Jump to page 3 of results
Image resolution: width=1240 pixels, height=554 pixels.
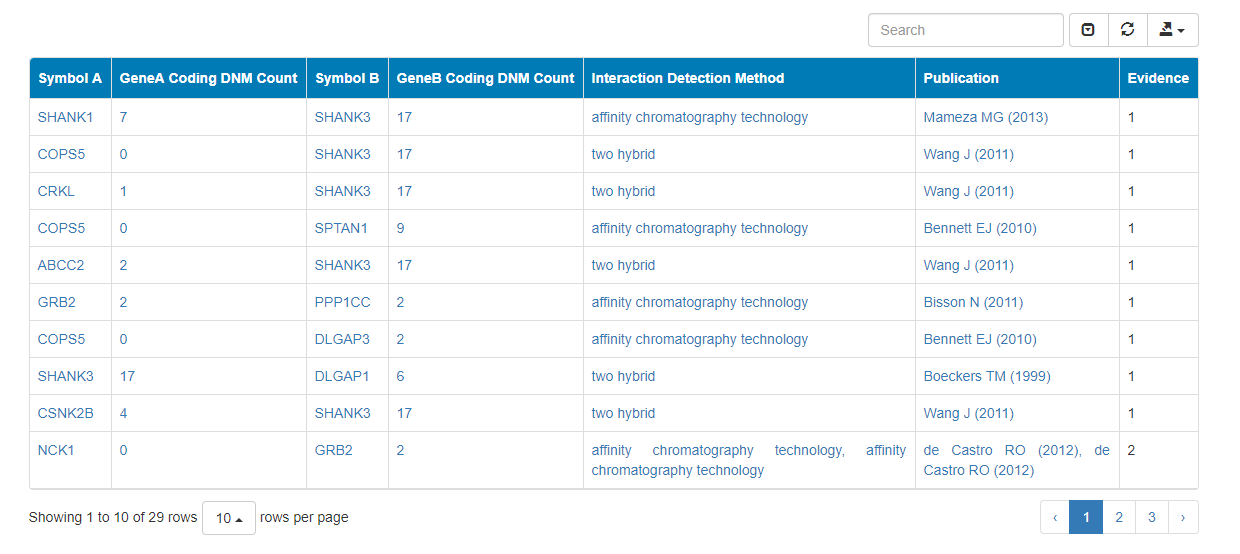point(1152,517)
